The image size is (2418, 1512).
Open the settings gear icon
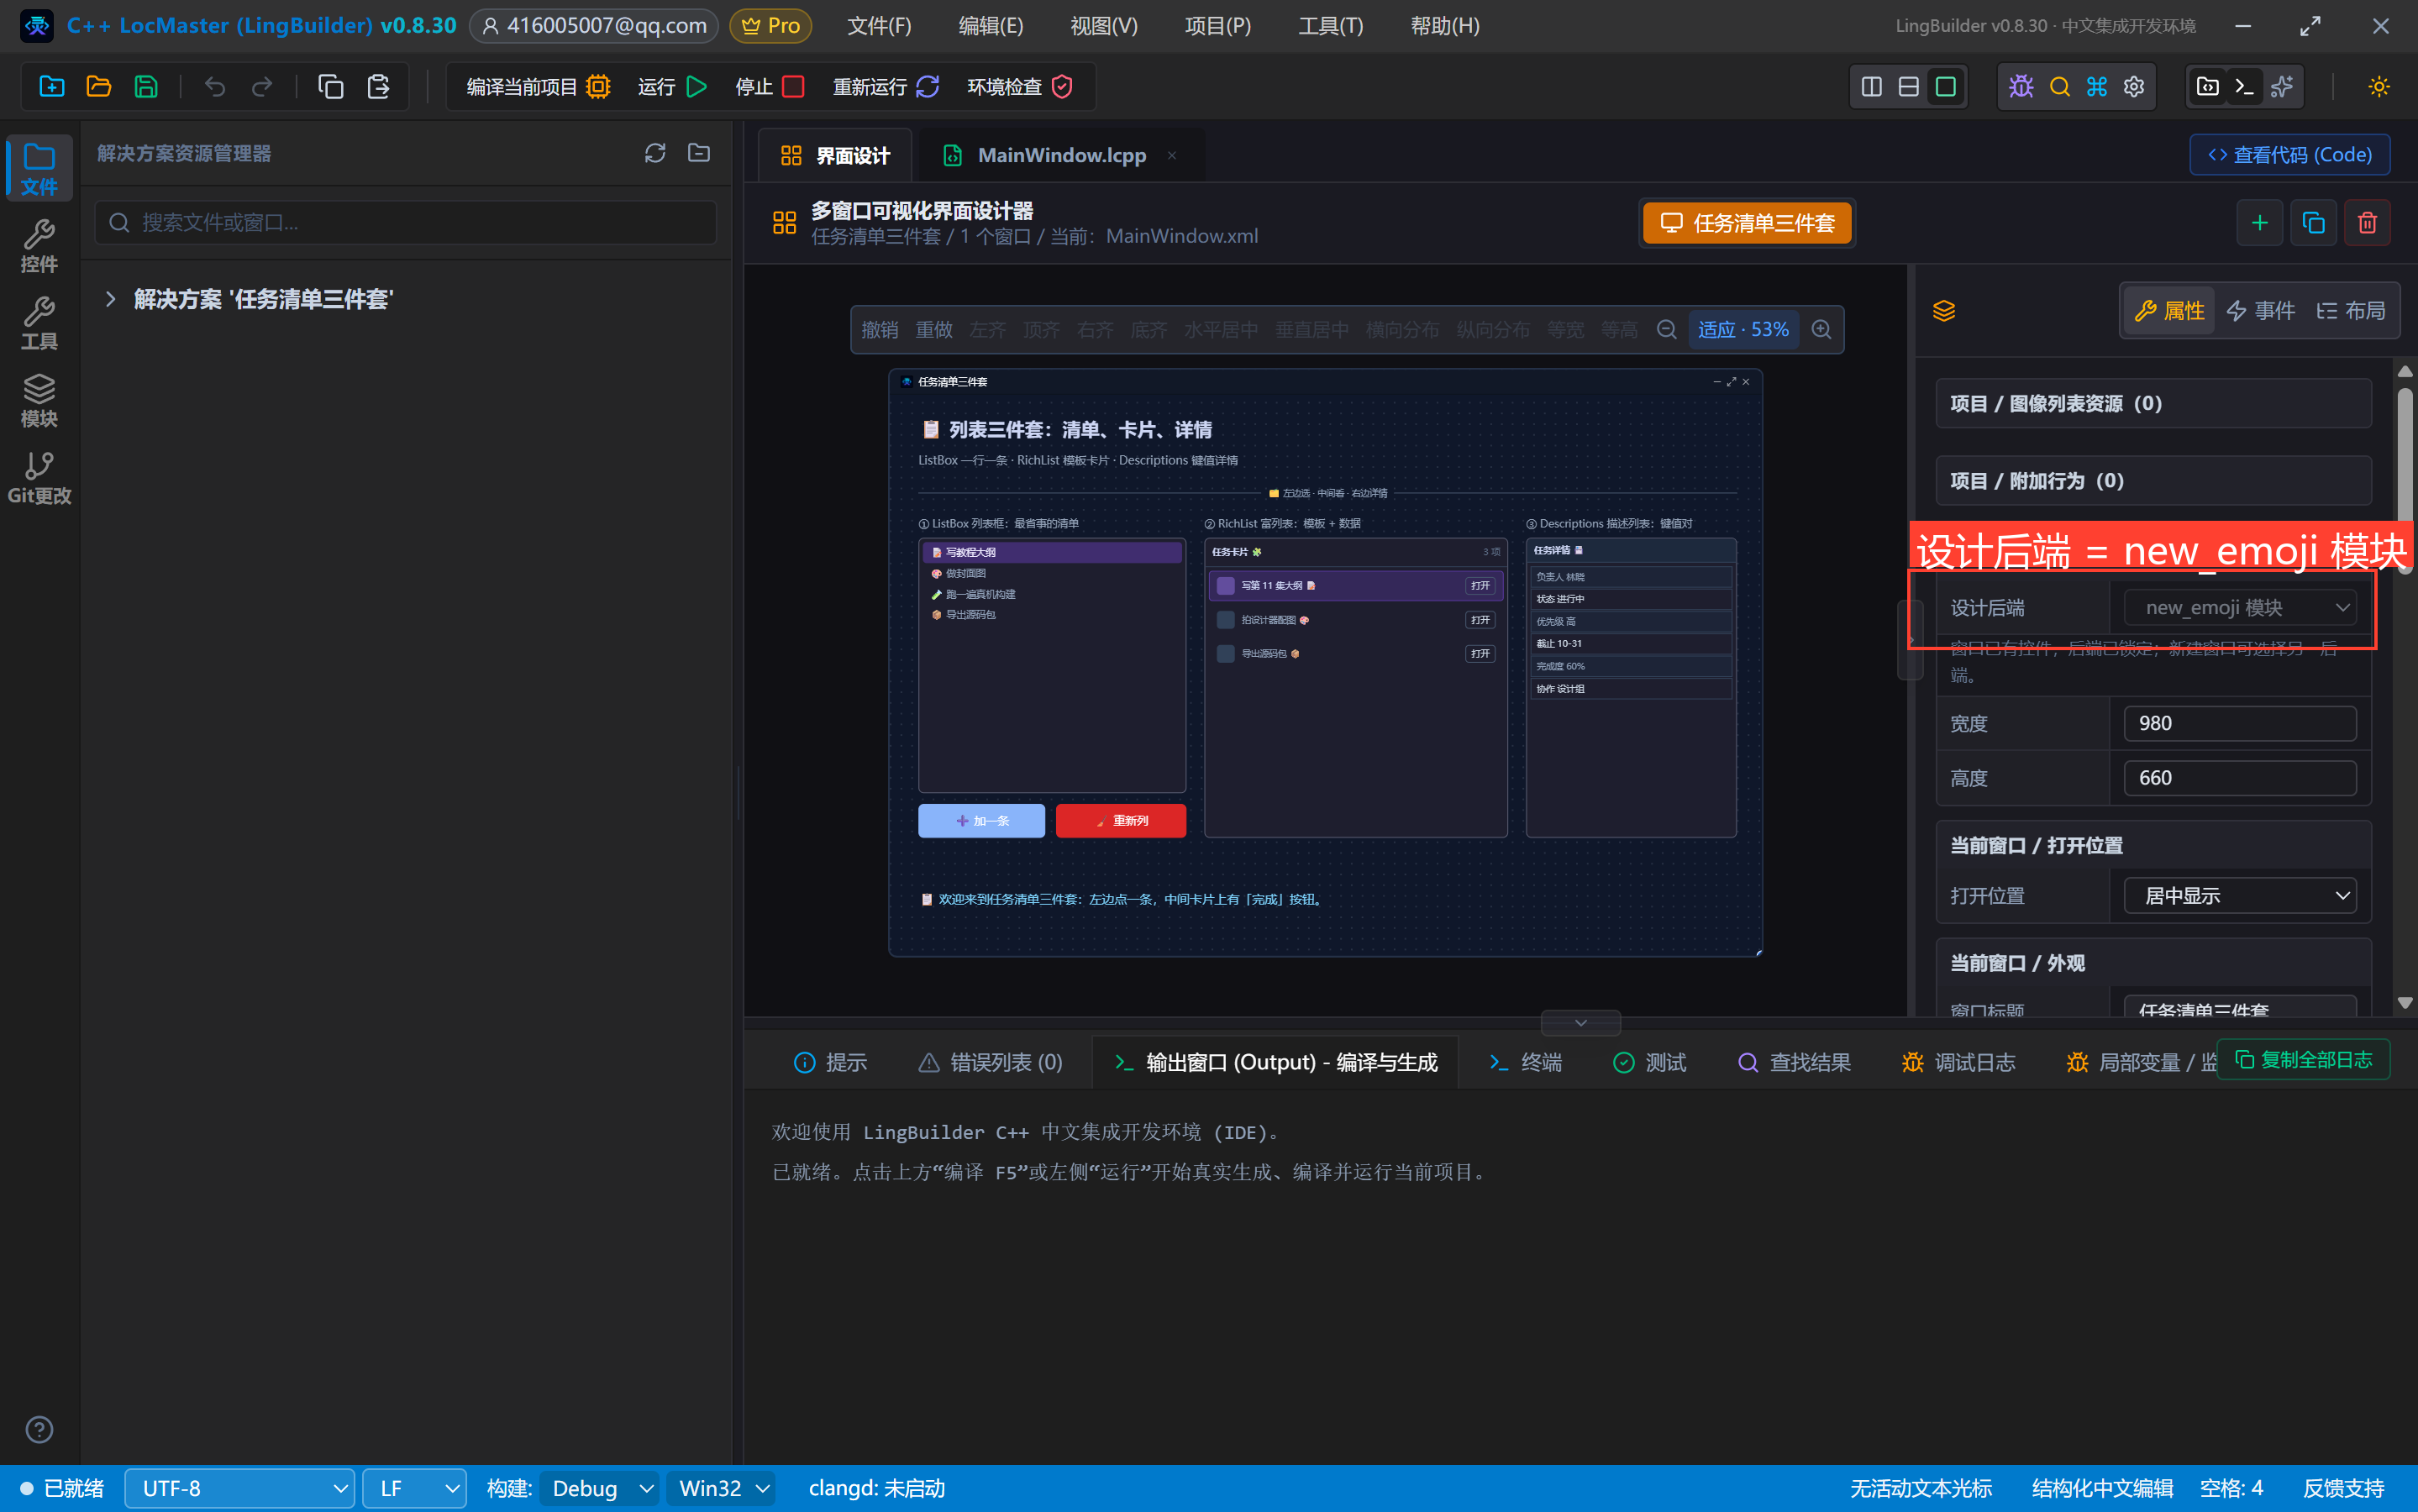(x=2133, y=87)
